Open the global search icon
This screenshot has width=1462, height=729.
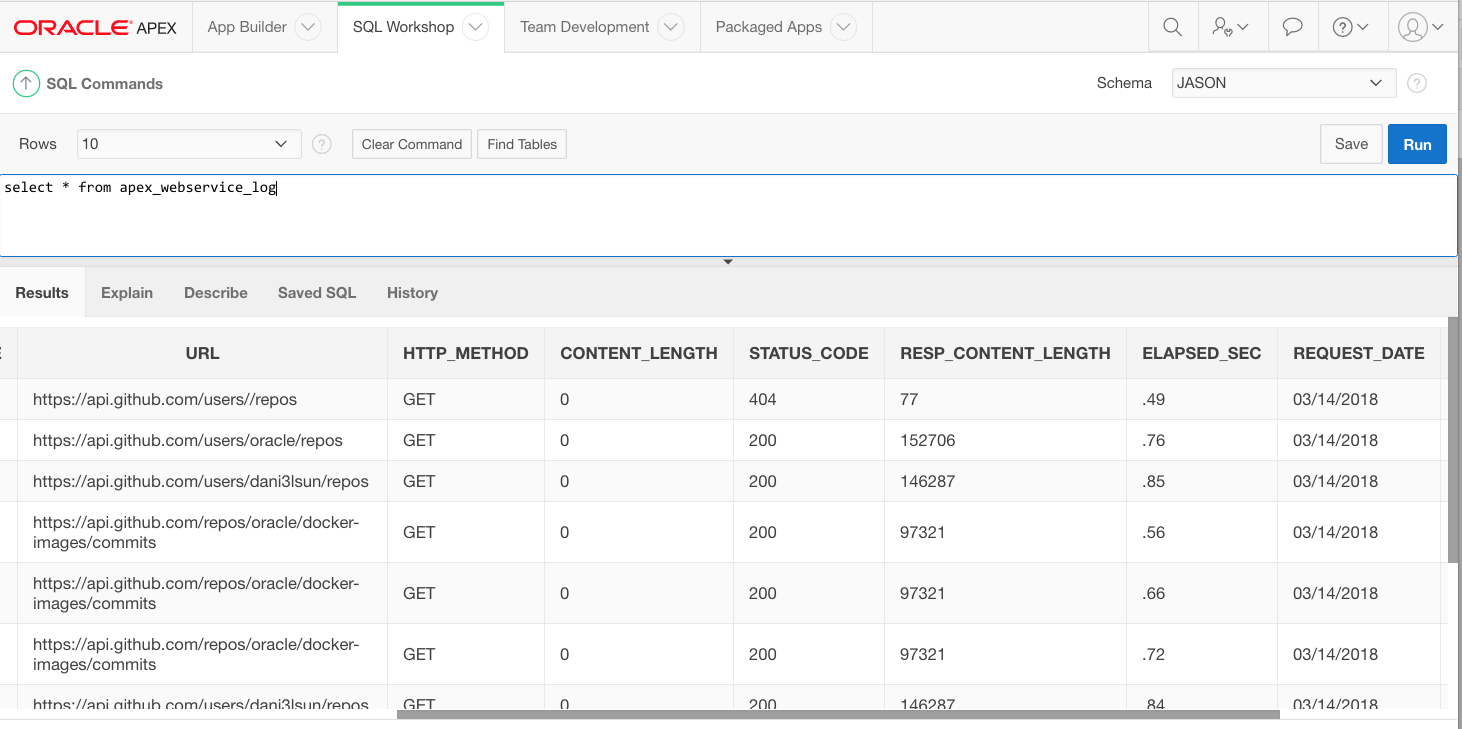coord(1172,27)
